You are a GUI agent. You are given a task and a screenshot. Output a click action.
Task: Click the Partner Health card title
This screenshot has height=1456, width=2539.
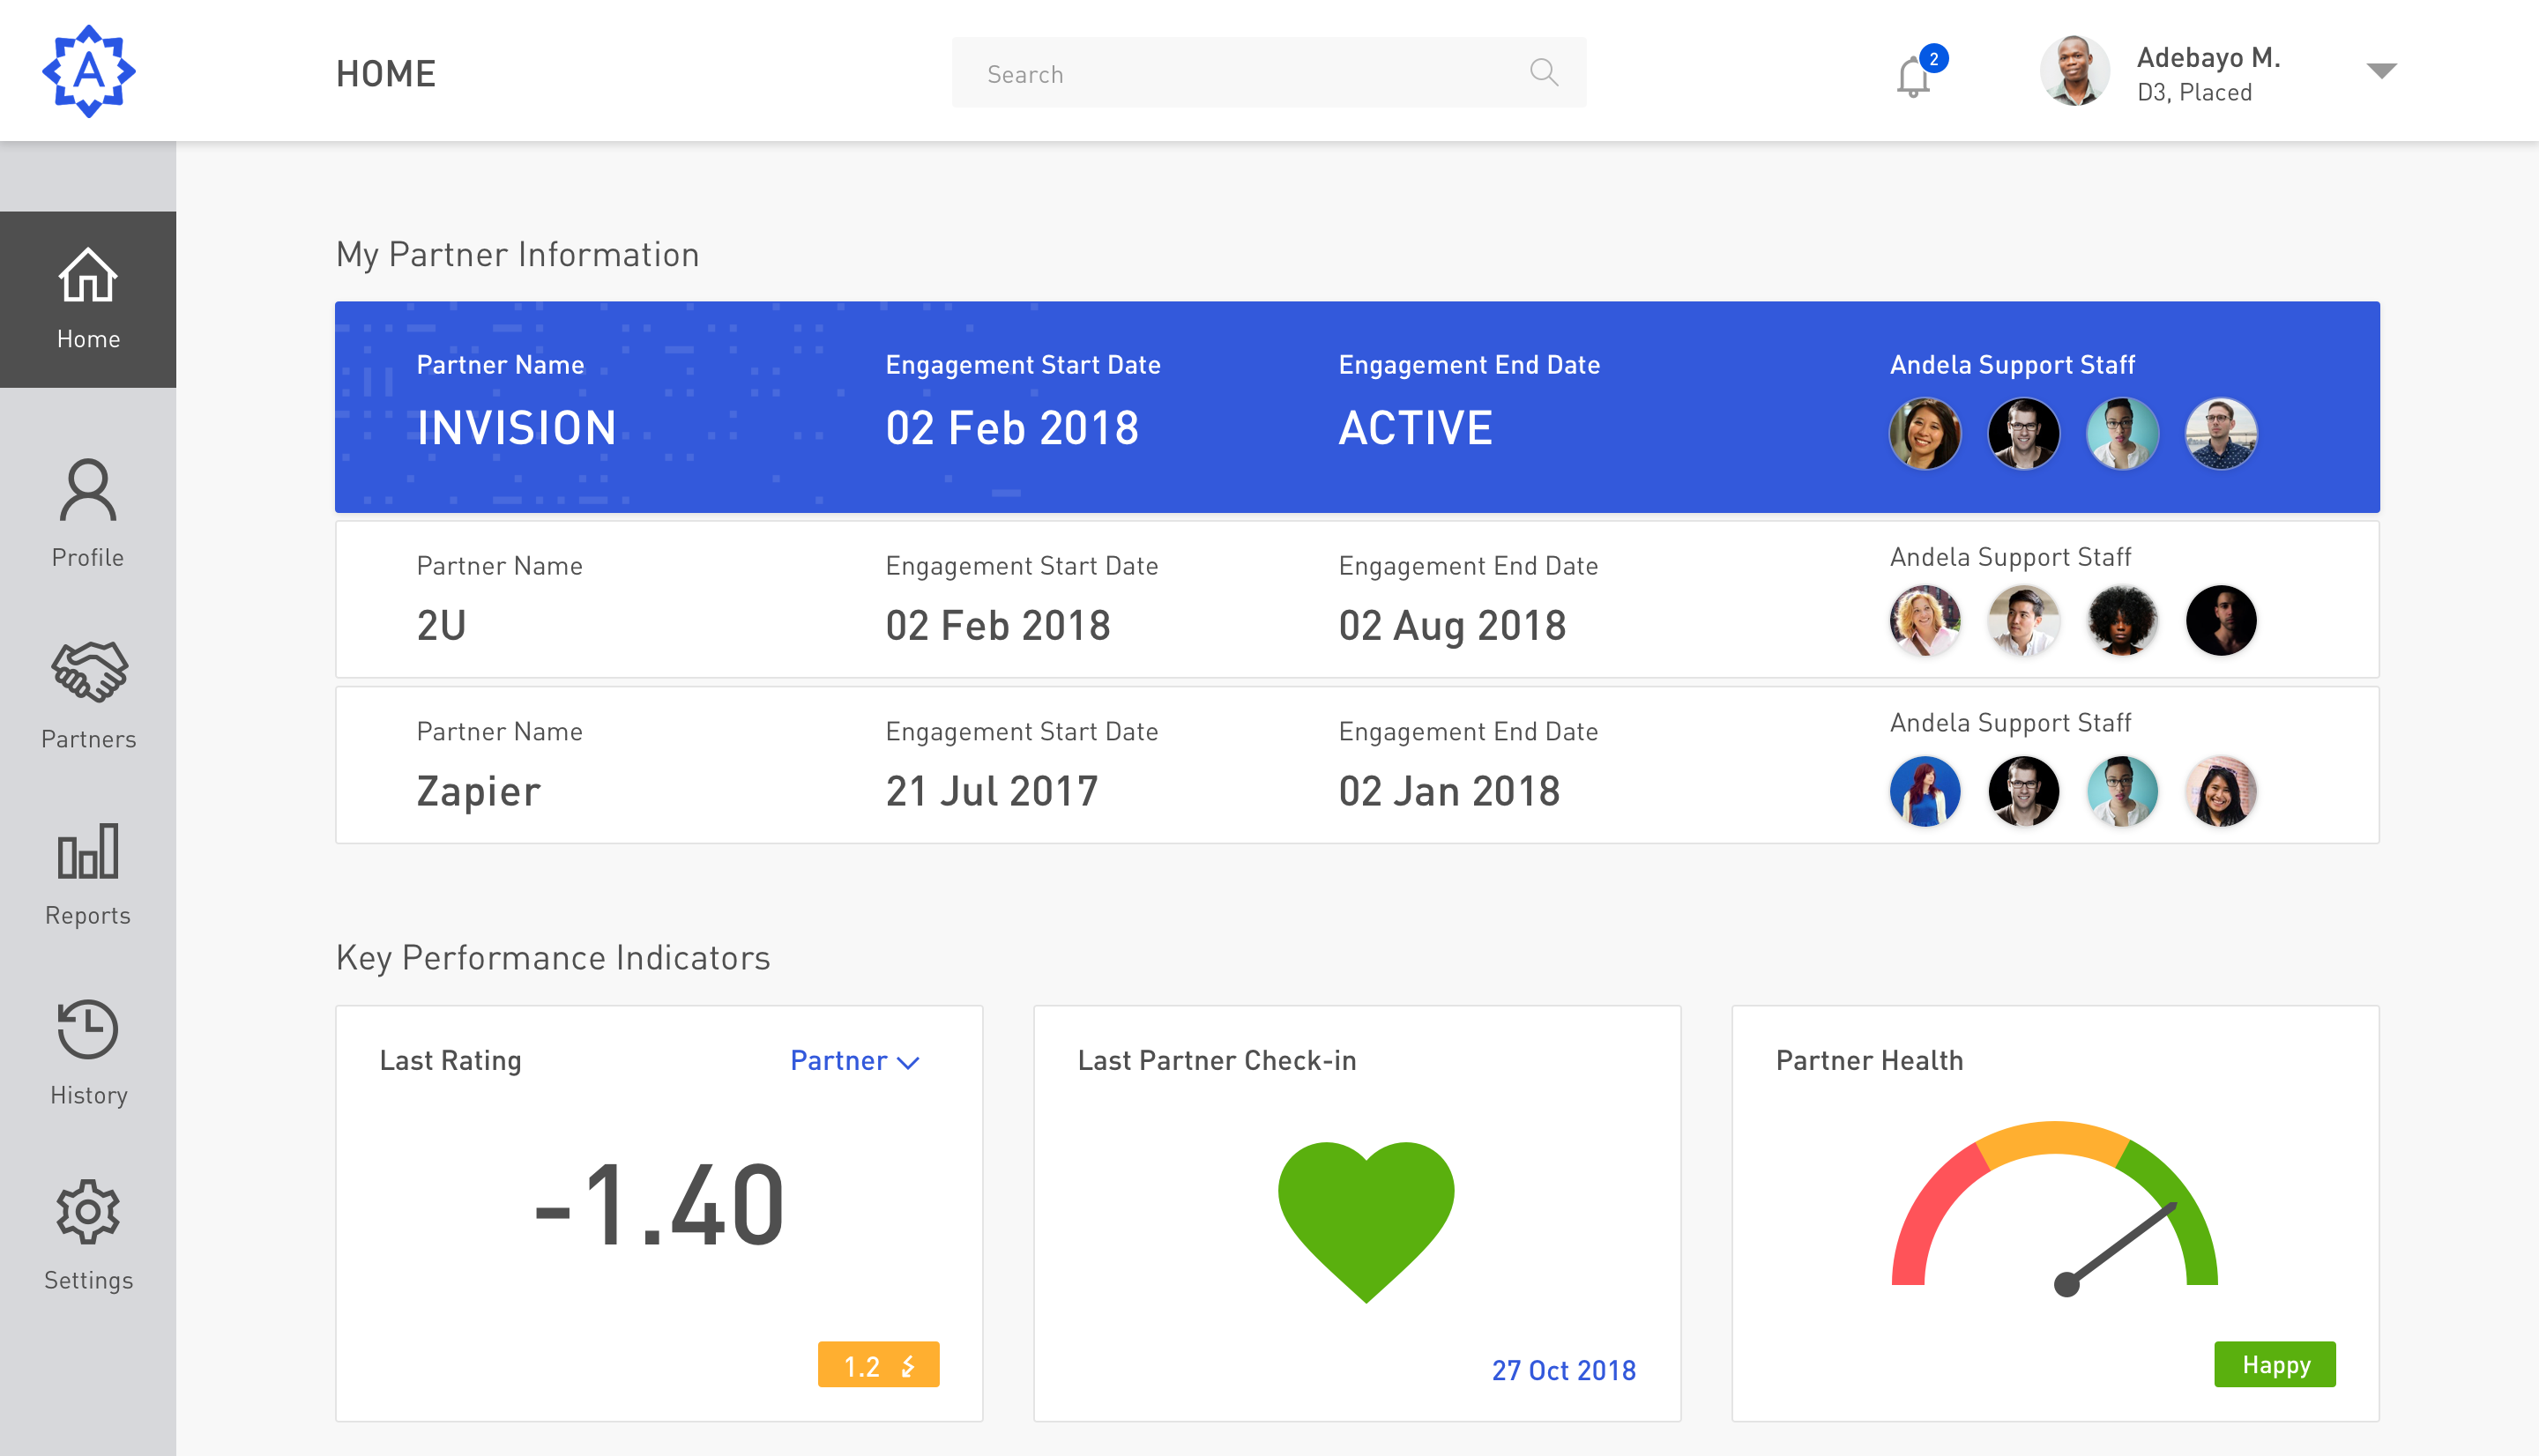pyautogui.click(x=1869, y=1061)
